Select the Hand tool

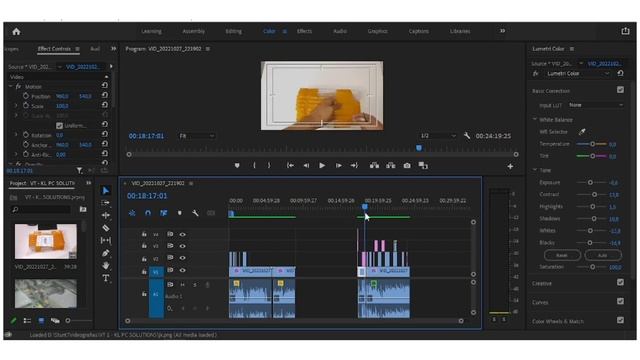tap(106, 265)
